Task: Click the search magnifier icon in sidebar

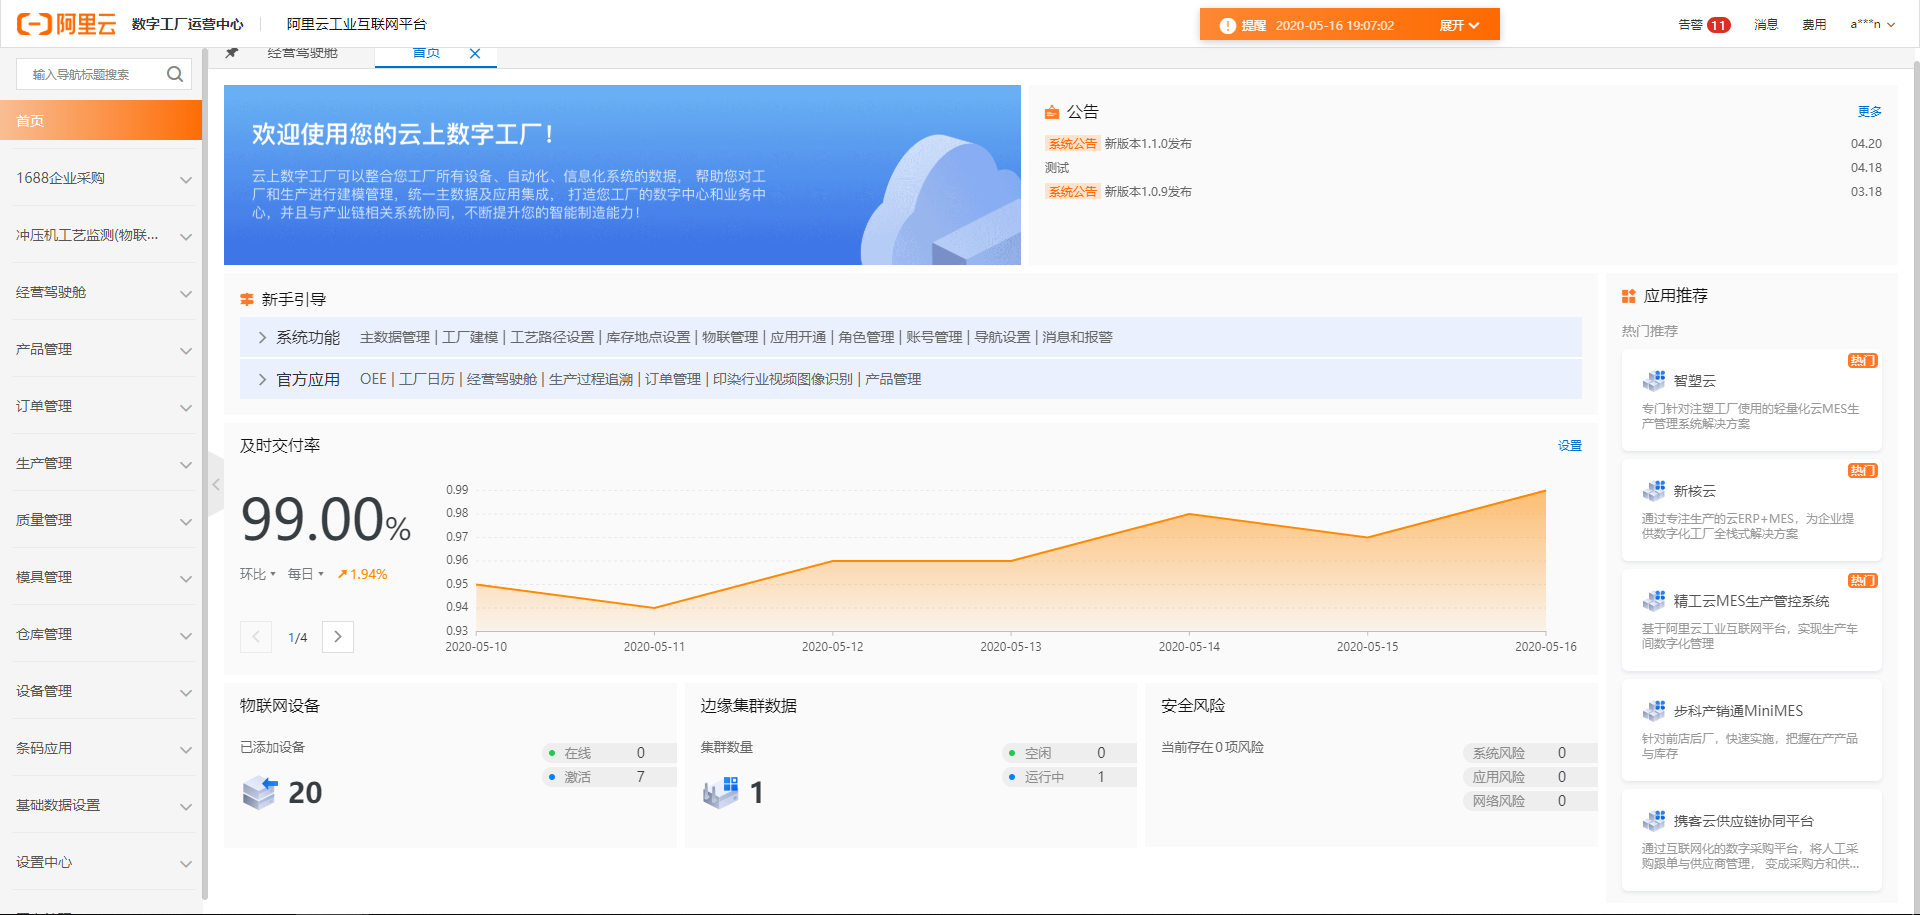Action: pos(175,74)
